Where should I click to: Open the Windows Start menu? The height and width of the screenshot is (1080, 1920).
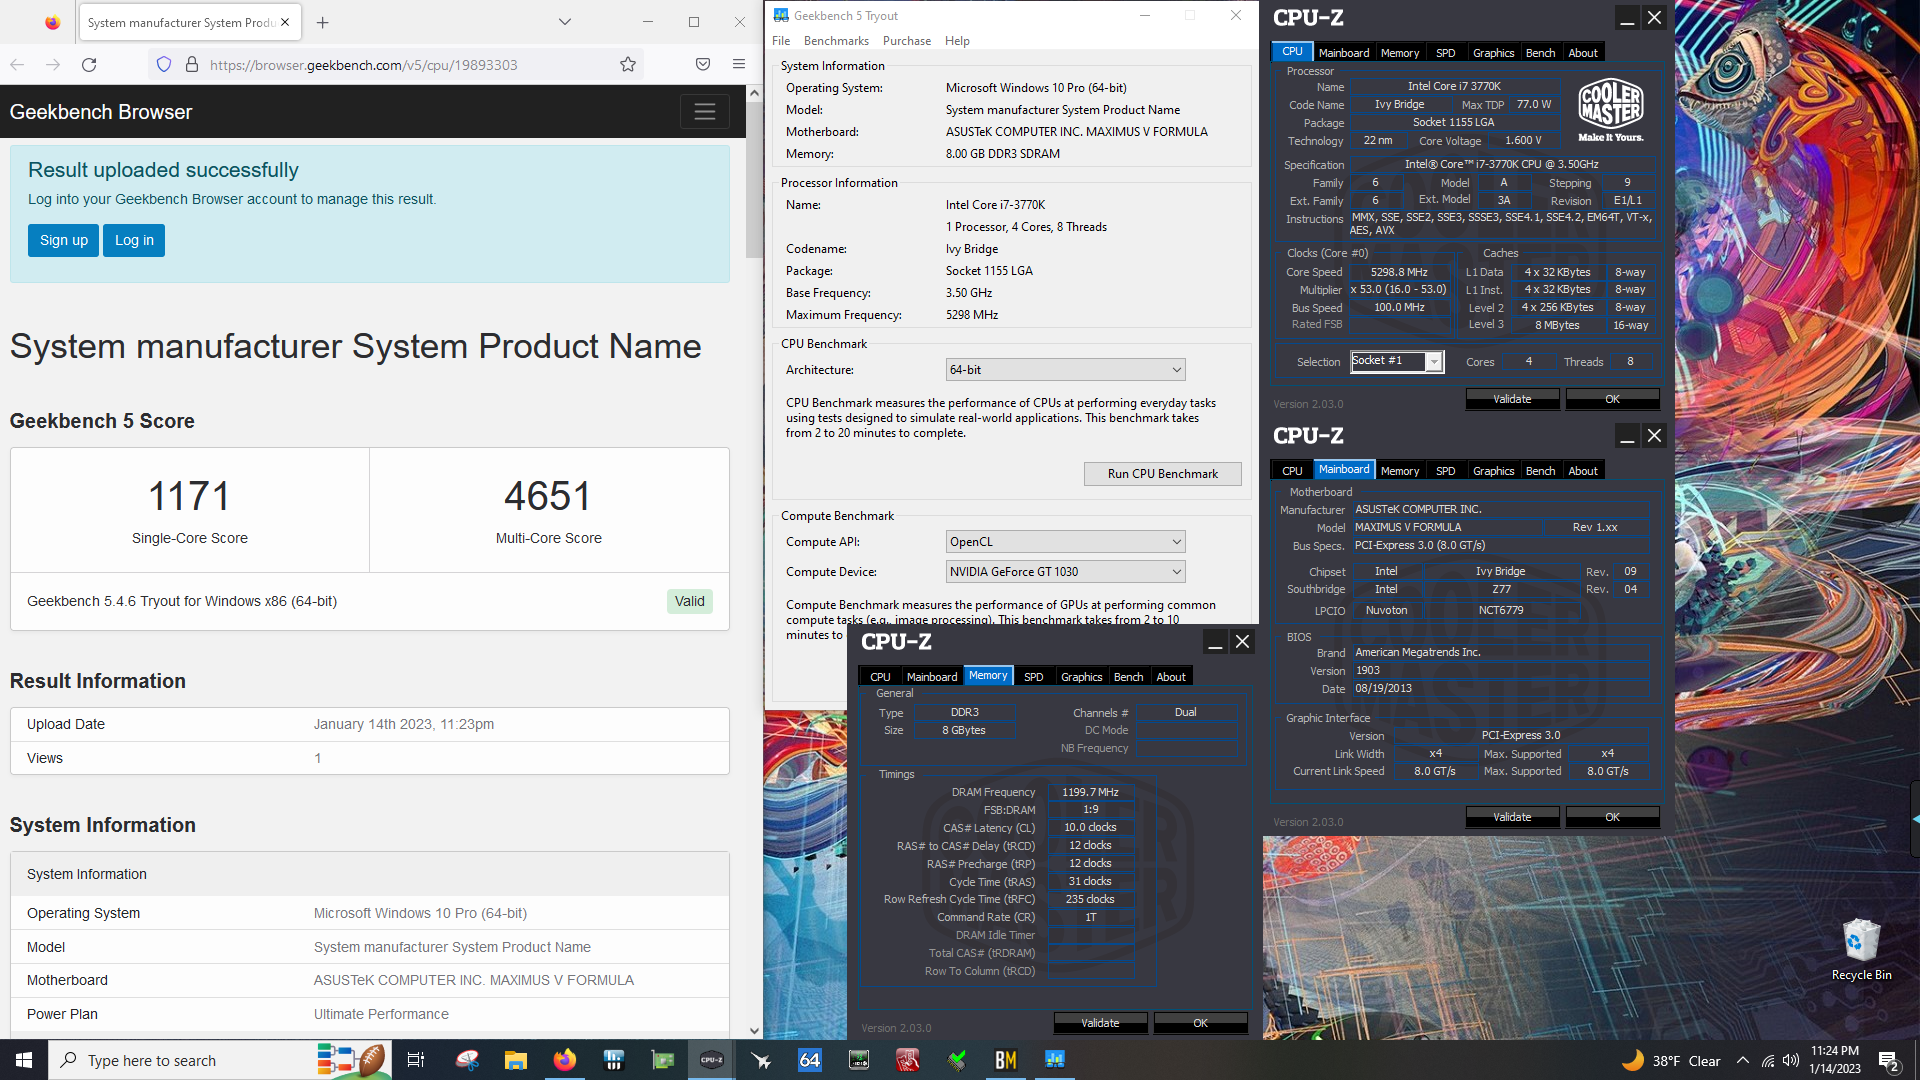pyautogui.click(x=24, y=1060)
